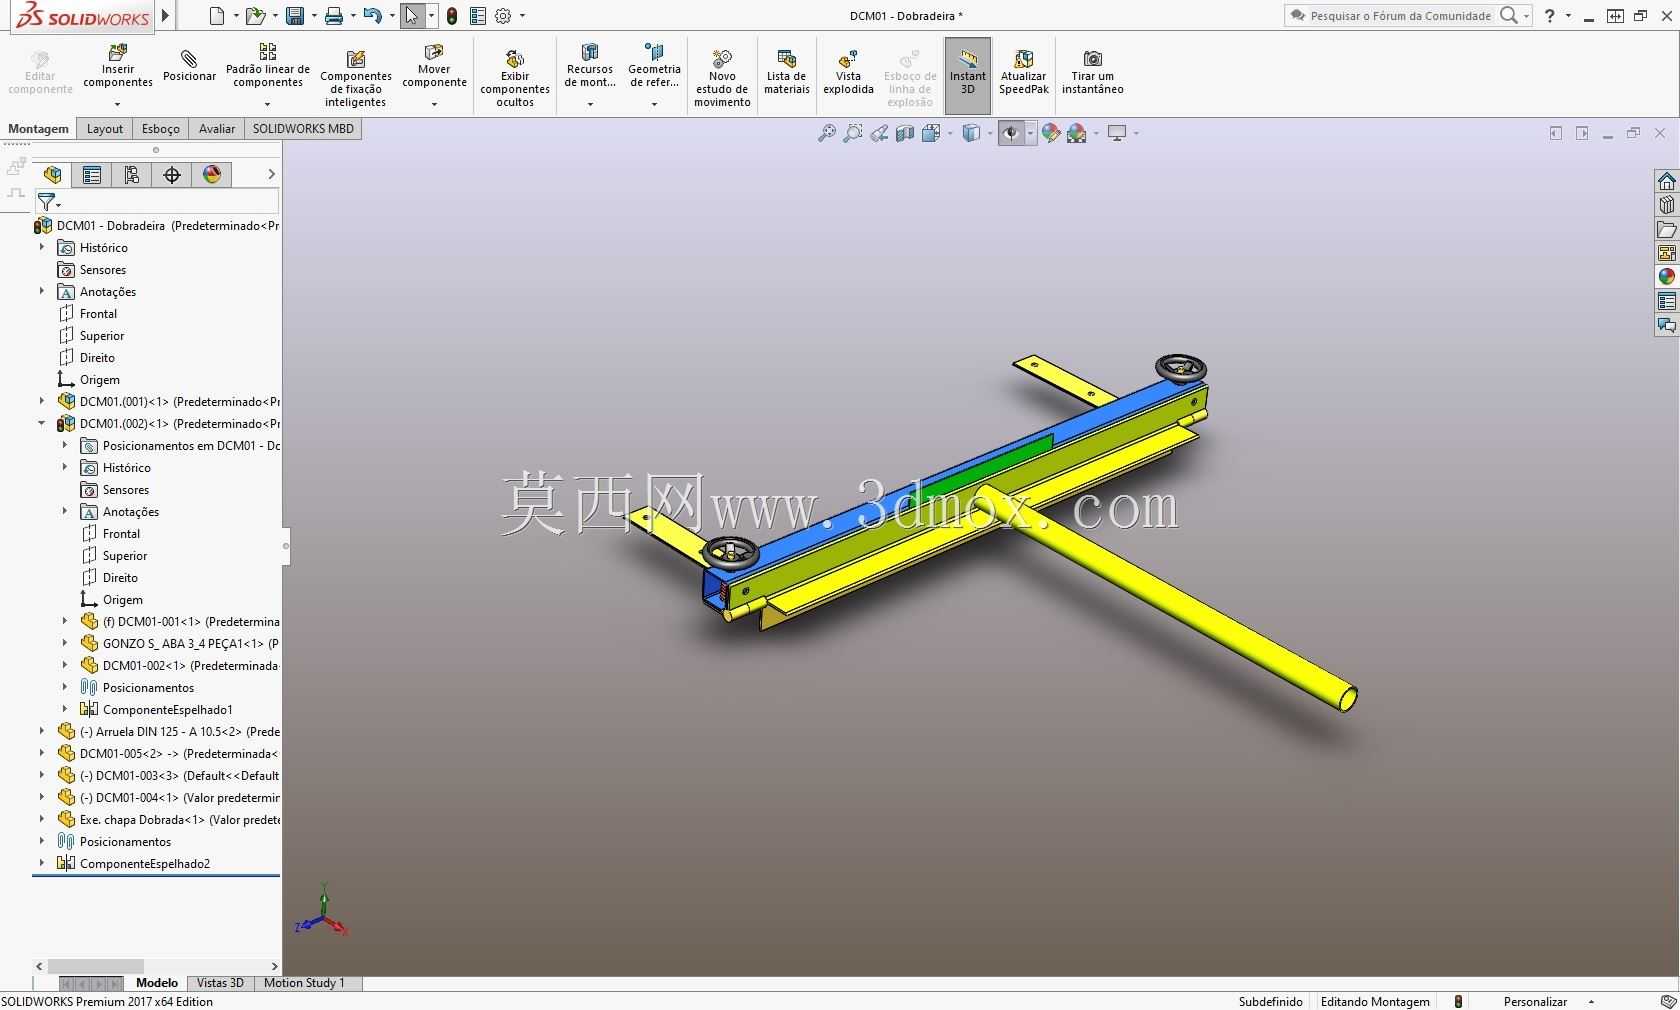Save the document with the floppy disk icon
The image size is (1680, 1010).
(x=295, y=16)
